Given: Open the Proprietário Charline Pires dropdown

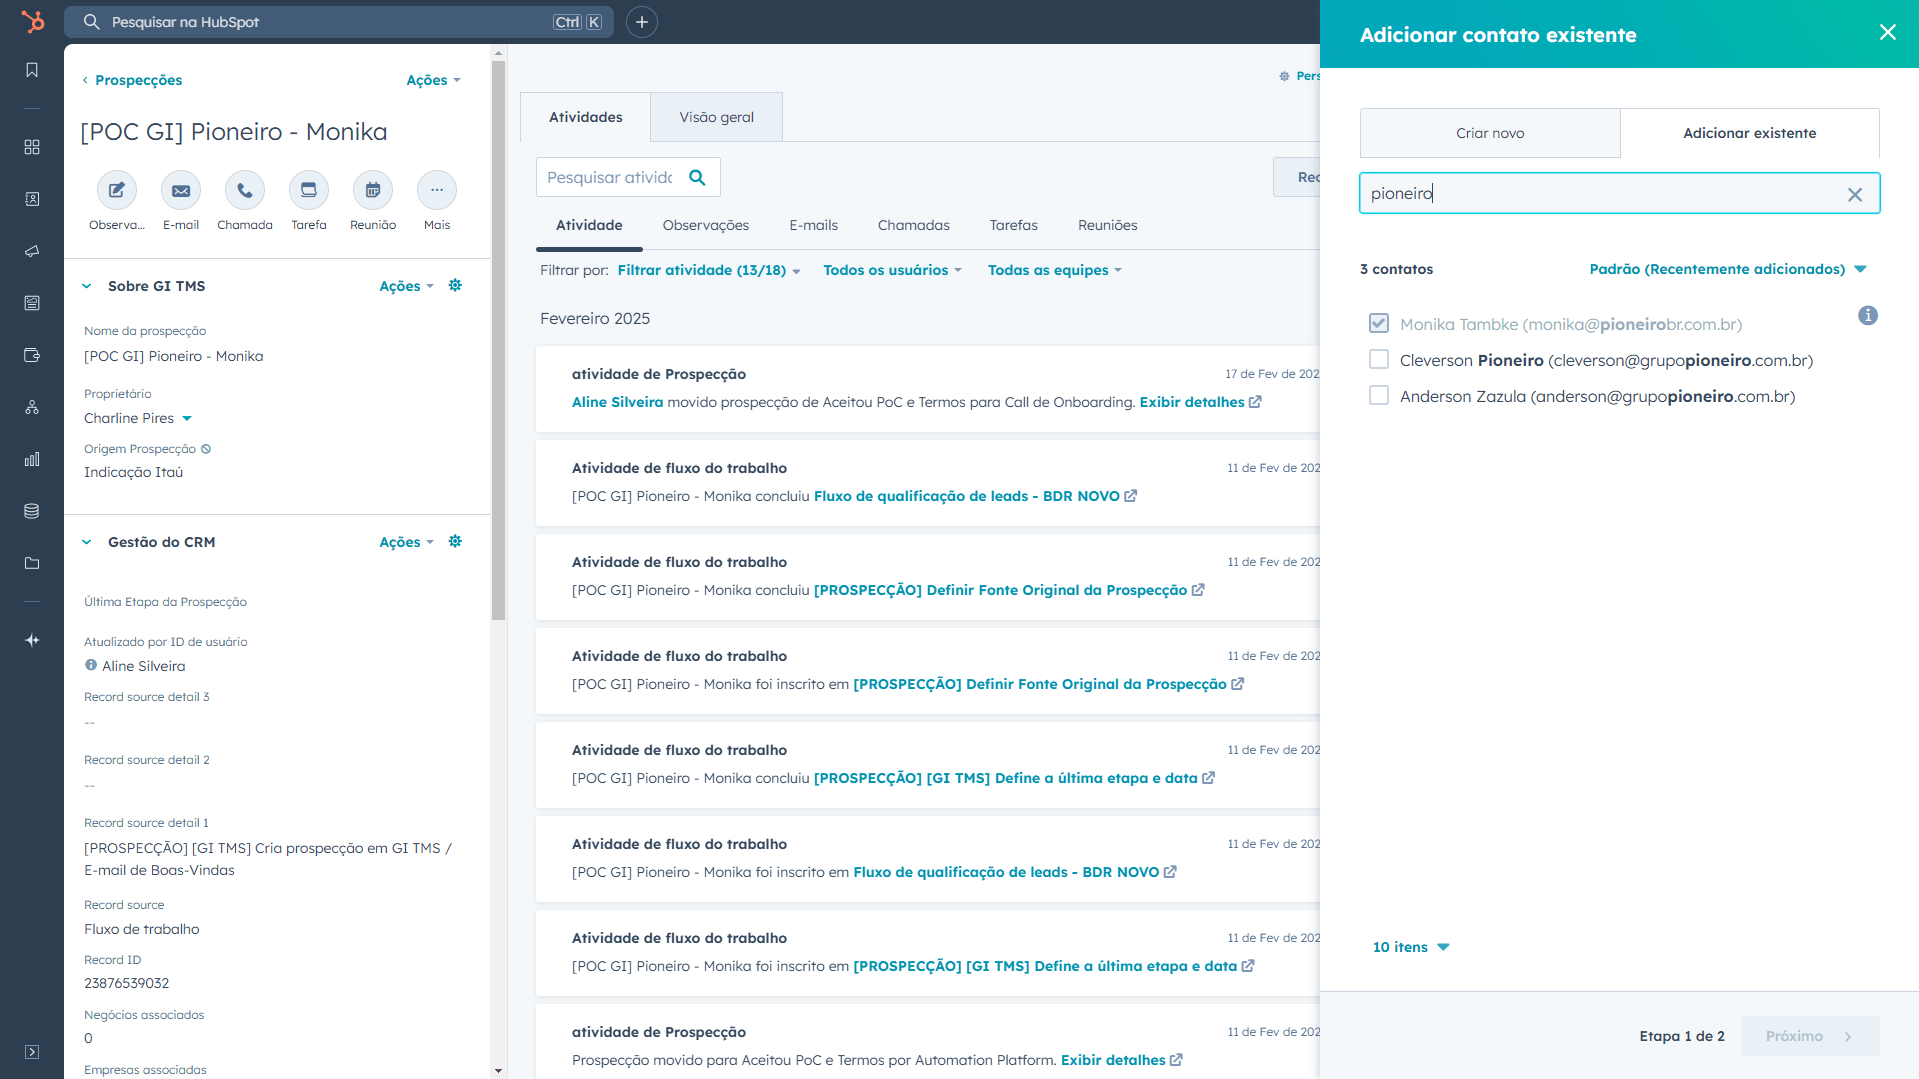Looking at the screenshot, I should (x=138, y=418).
